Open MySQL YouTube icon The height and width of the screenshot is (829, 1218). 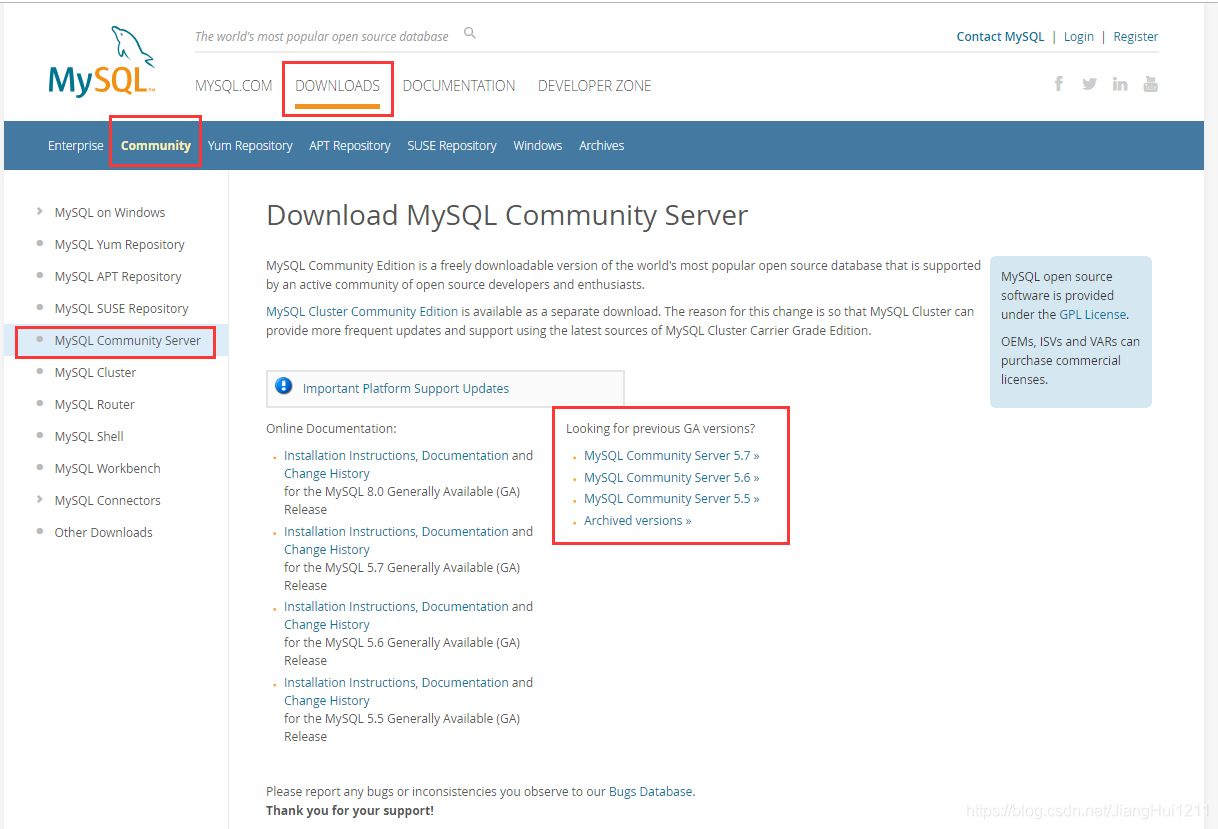pos(1151,84)
